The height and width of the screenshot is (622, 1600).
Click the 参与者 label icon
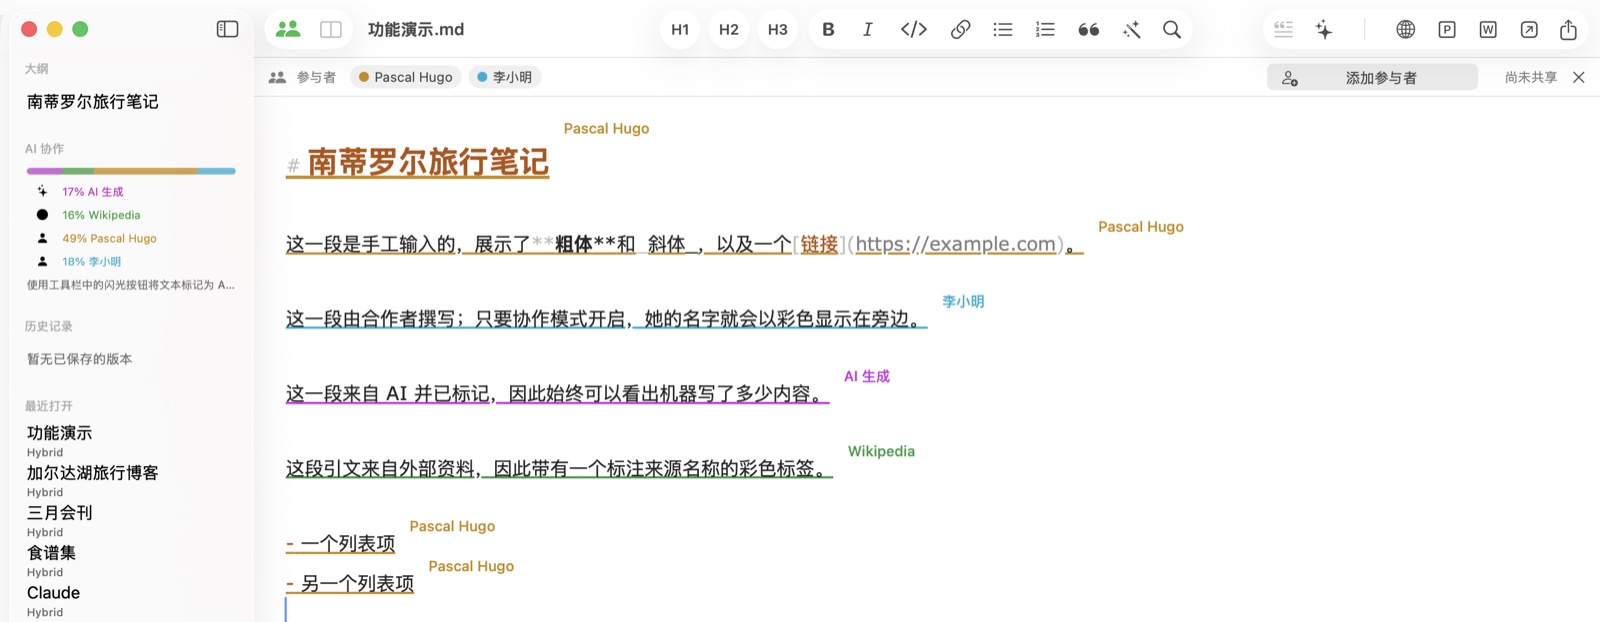coord(277,77)
